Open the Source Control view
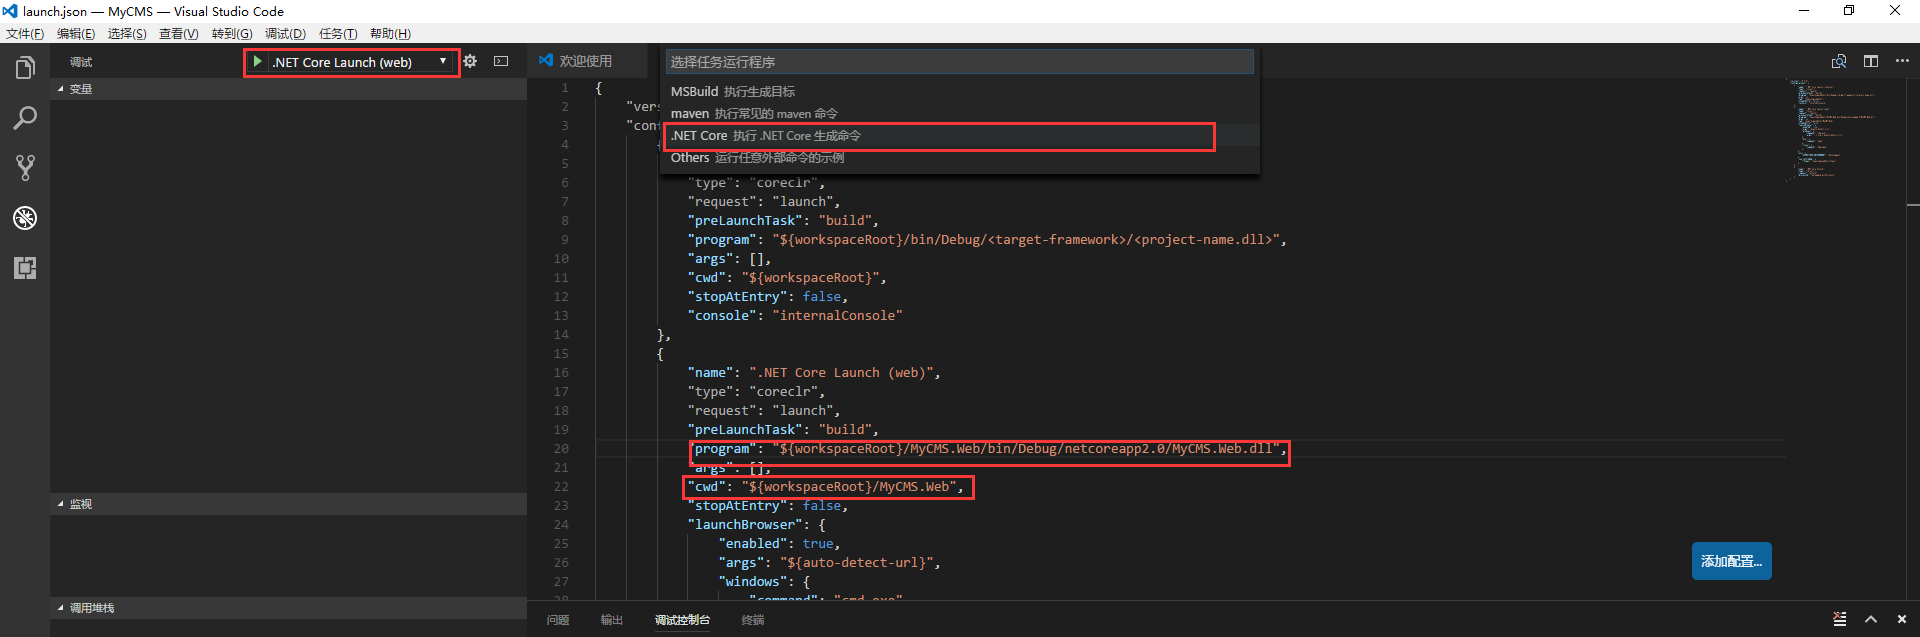Image resolution: width=1920 pixels, height=637 pixels. click(x=25, y=168)
